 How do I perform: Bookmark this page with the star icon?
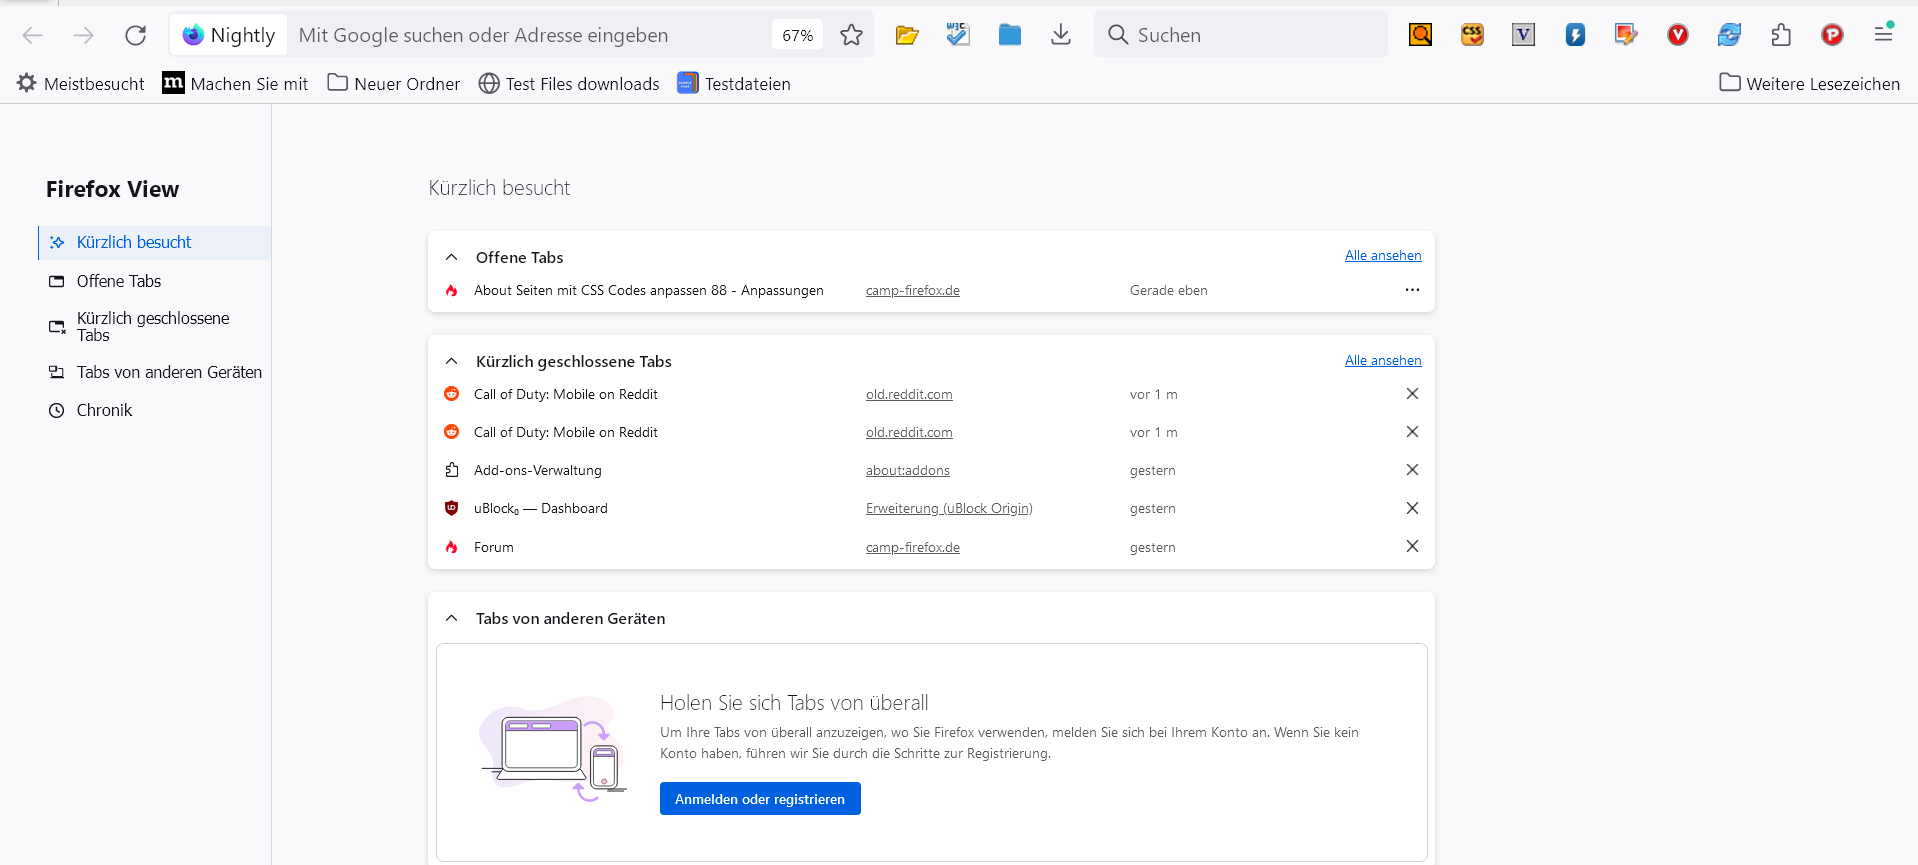pyautogui.click(x=851, y=35)
